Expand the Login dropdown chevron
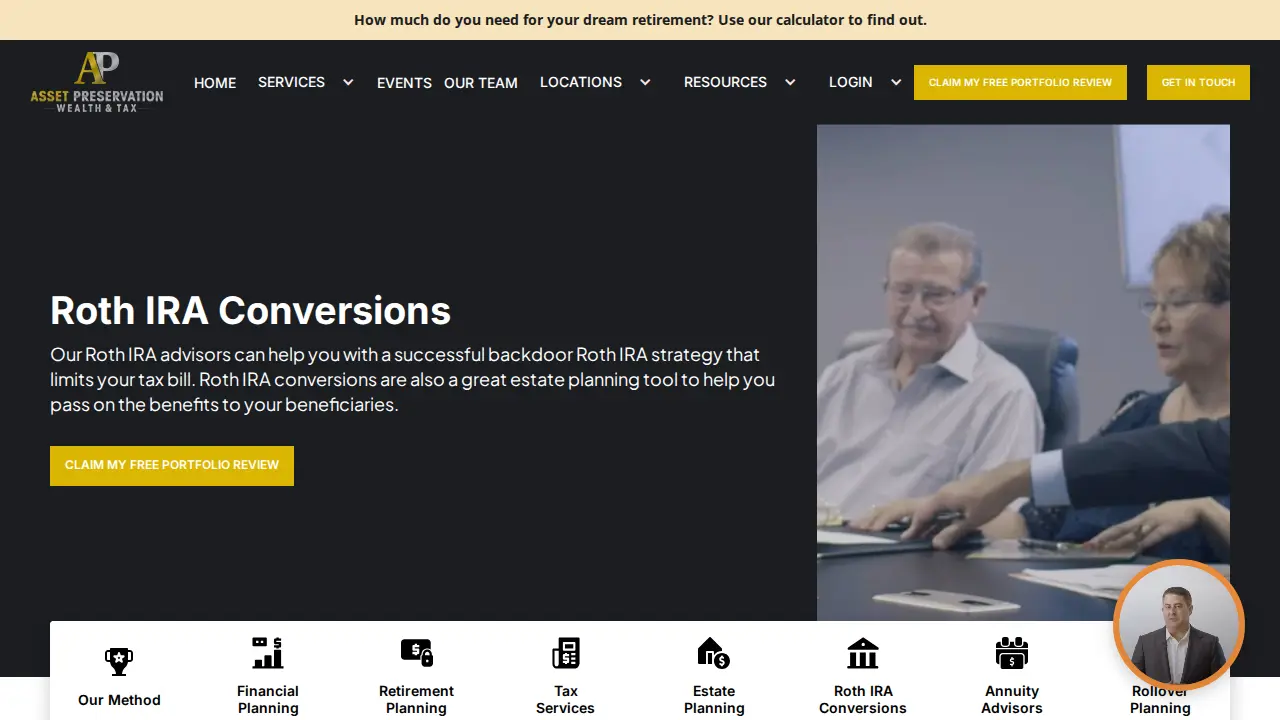Viewport: 1280px width, 720px height. click(x=896, y=82)
